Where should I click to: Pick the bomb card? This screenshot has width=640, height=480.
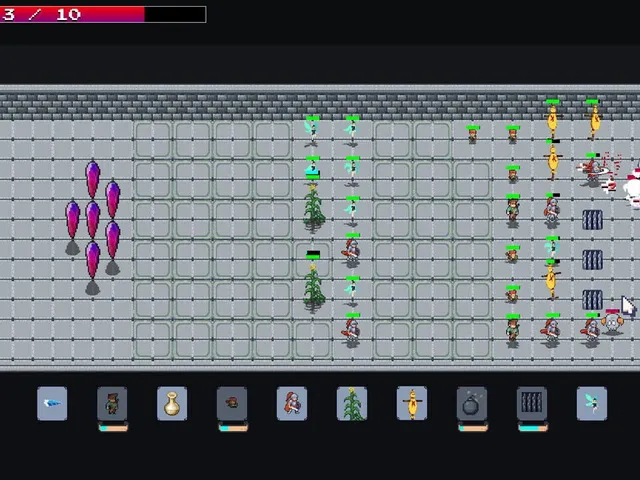tap(472, 403)
